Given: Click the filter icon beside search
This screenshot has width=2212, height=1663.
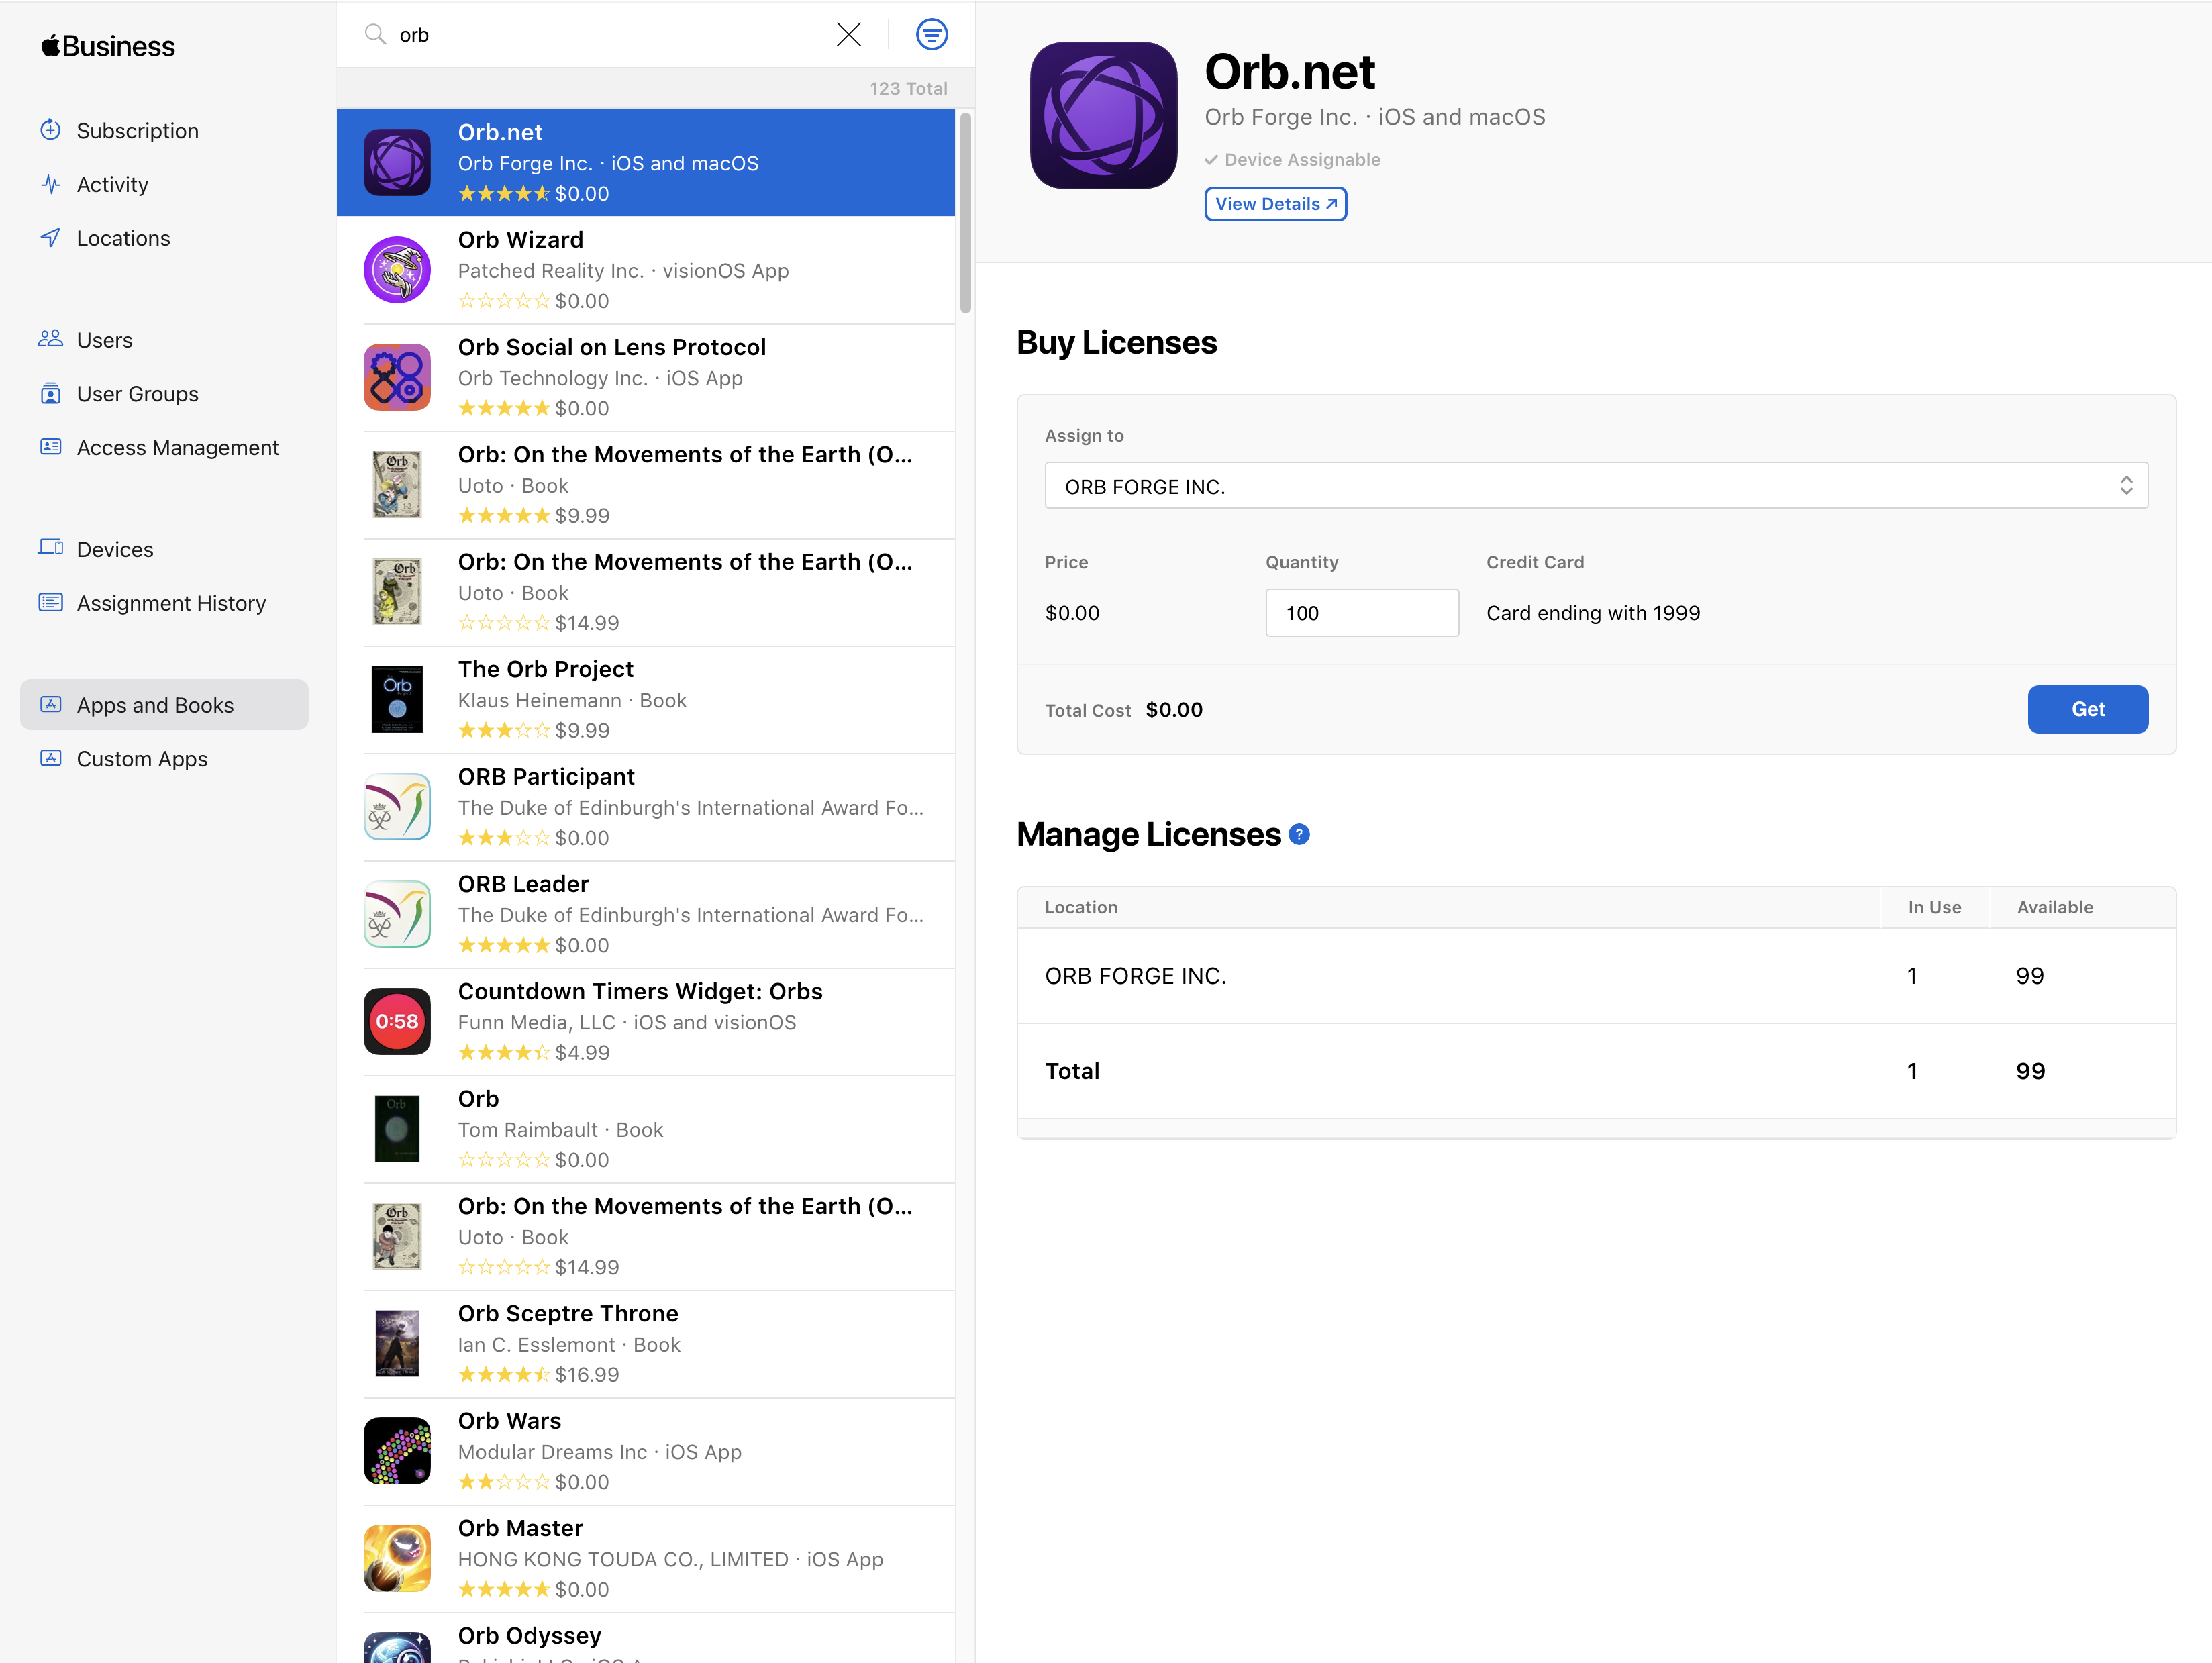Looking at the screenshot, I should point(931,35).
